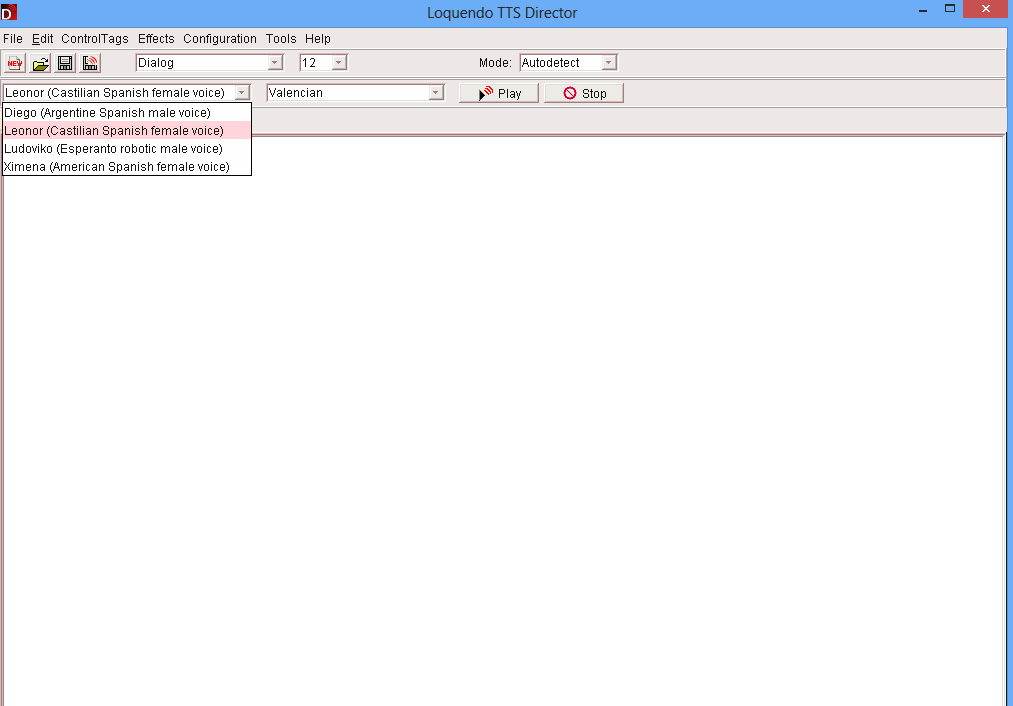Click the Save floppy disk icon
This screenshot has width=1013, height=706.
[65, 63]
